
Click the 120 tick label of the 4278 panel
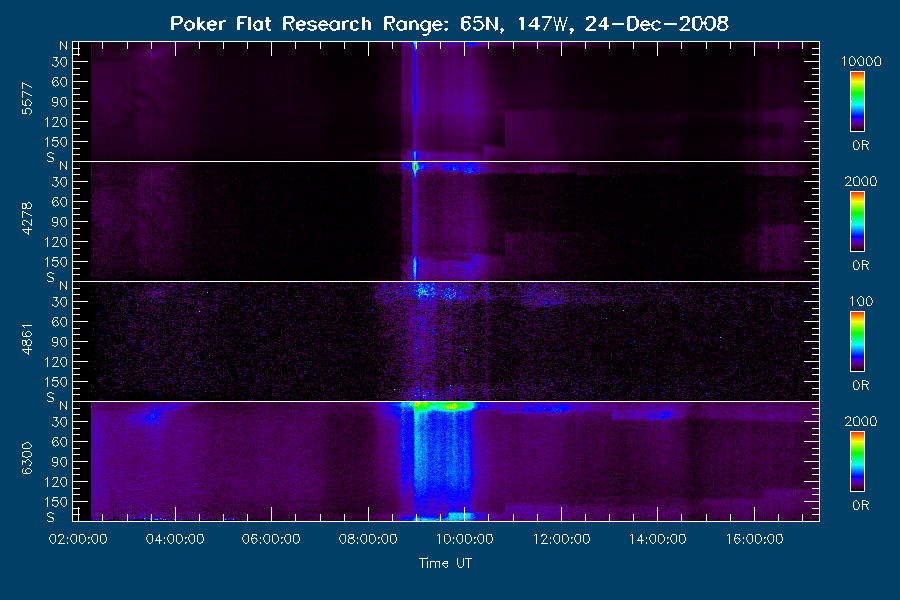[x=56, y=242]
